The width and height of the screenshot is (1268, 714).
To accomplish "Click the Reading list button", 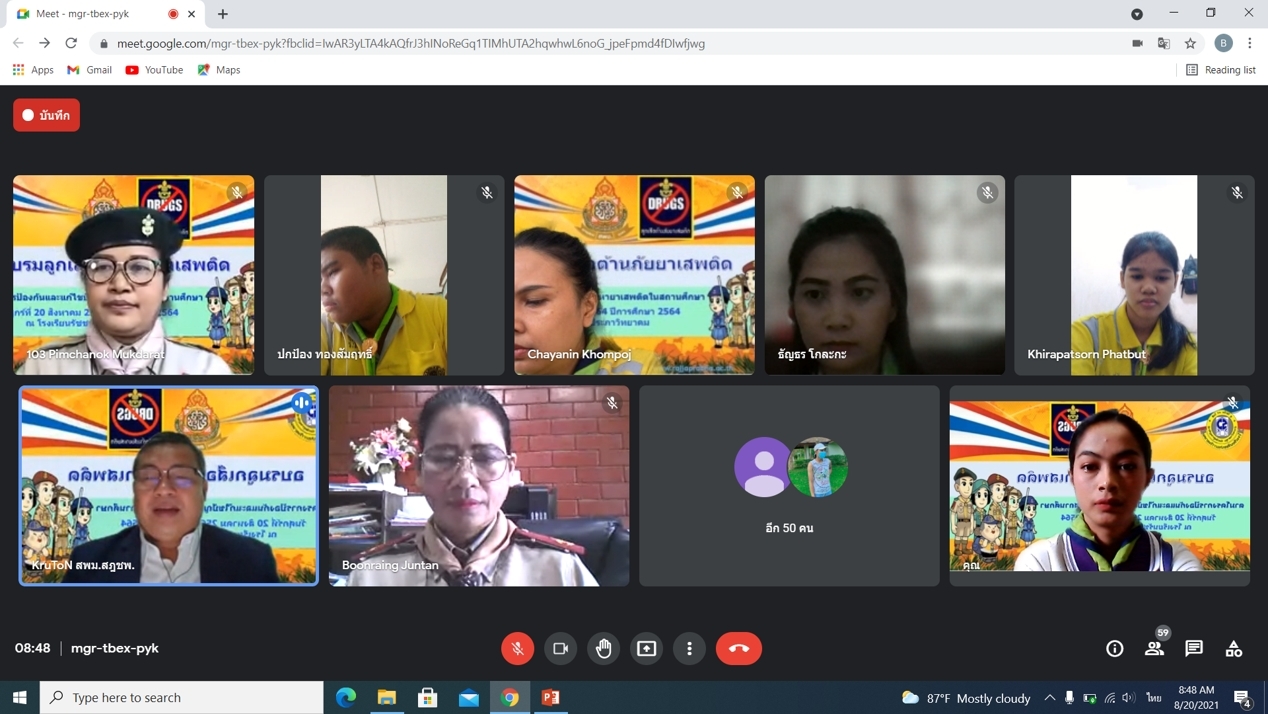I will [x=1220, y=70].
